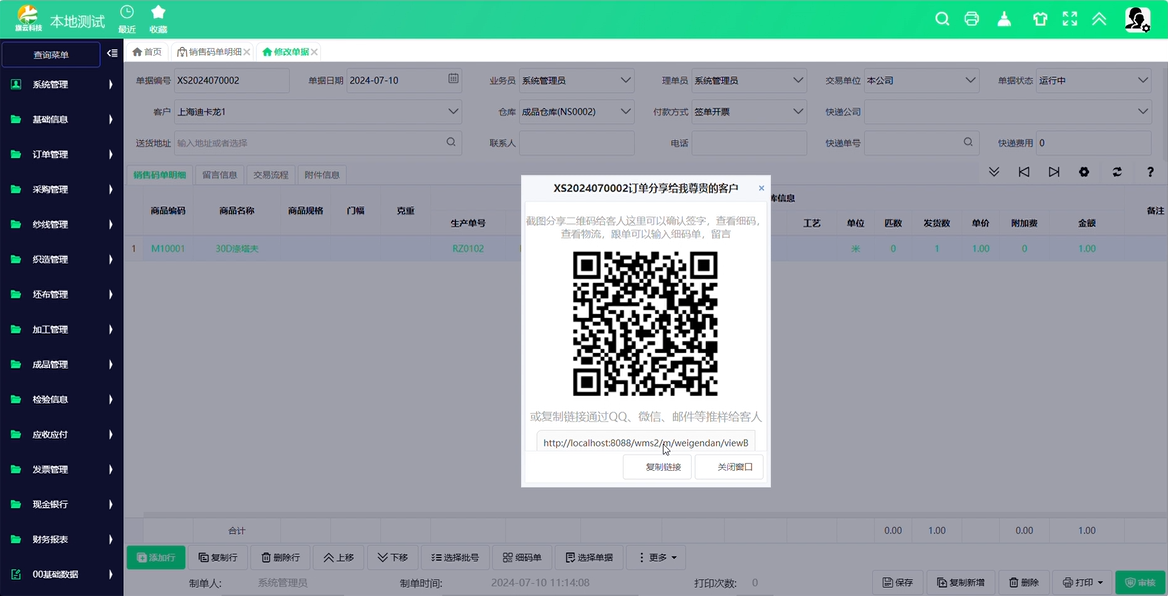This screenshot has width=1168, height=596.
Task: Open the calendar icon for 单据日期
Action: (453, 79)
